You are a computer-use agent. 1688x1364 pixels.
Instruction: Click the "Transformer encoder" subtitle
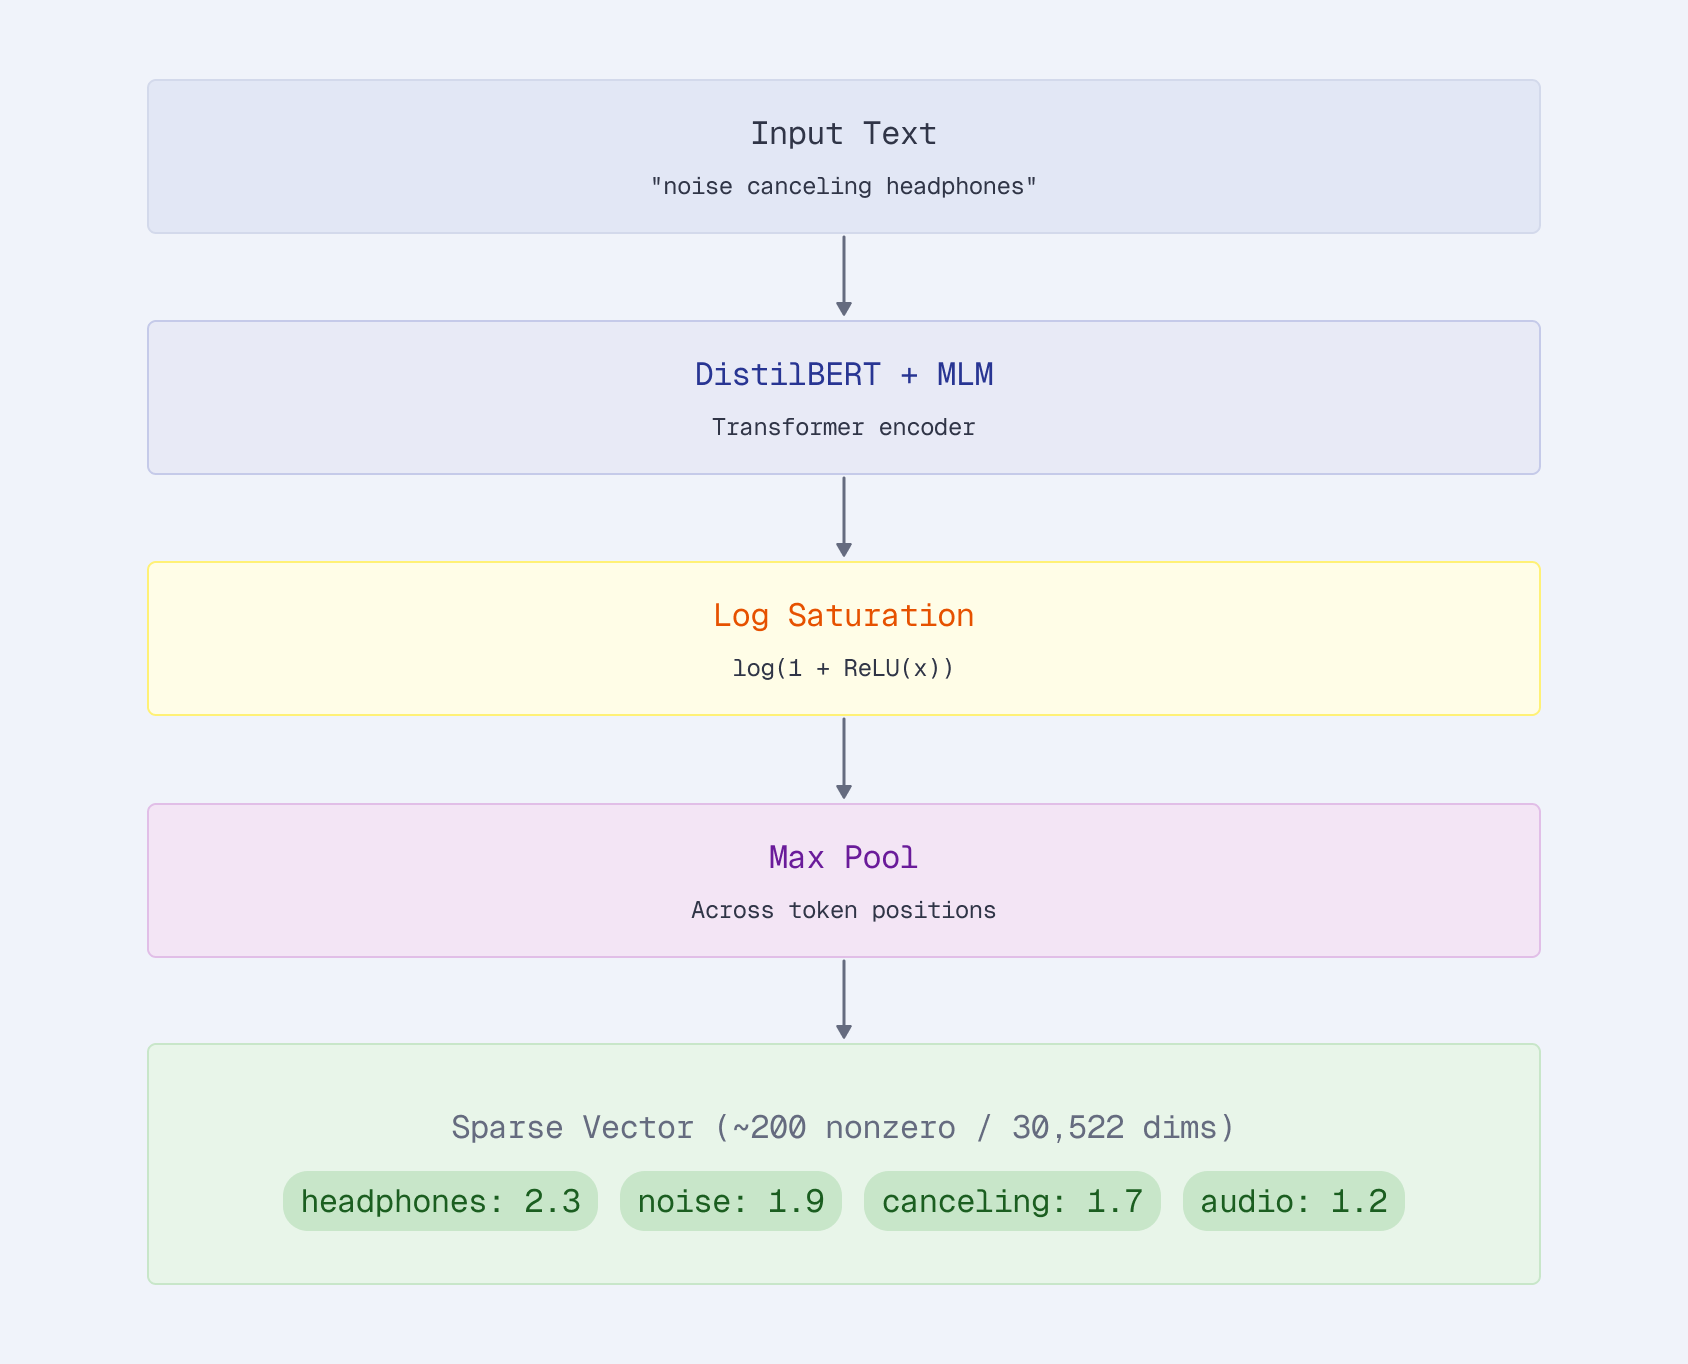[843, 427]
